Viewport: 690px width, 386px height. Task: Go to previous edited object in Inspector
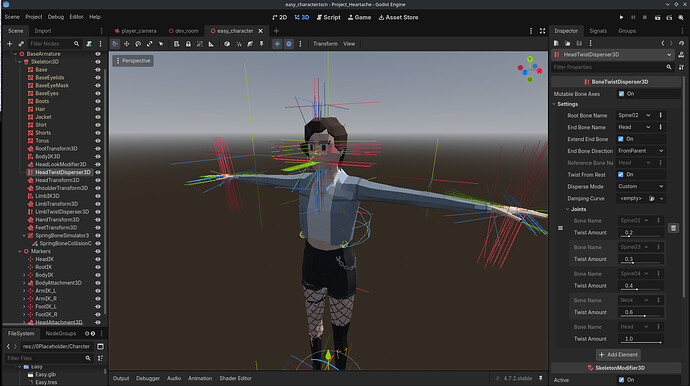point(663,43)
